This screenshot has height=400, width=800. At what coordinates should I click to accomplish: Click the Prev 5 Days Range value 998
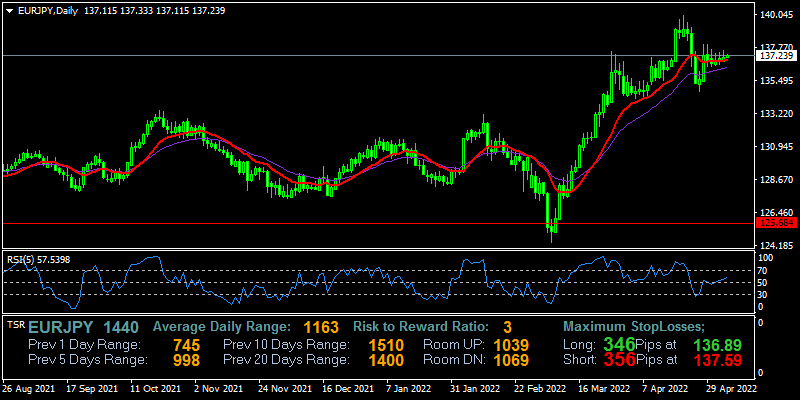(186, 360)
